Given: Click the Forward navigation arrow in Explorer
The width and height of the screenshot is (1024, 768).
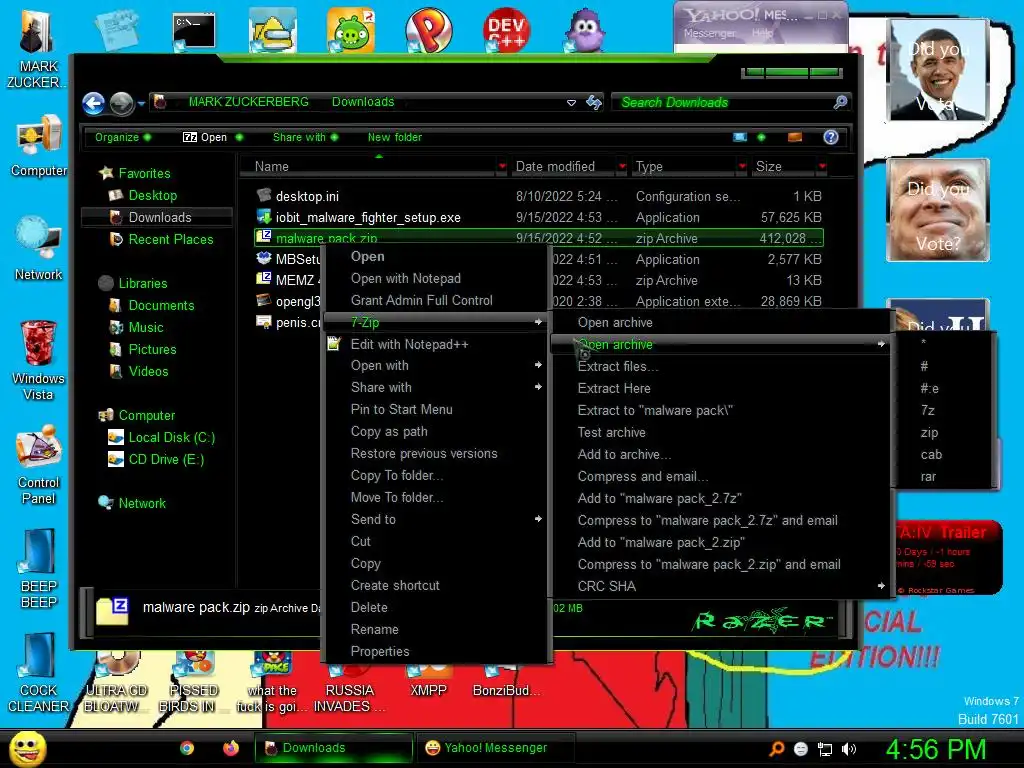Looking at the screenshot, I should [121, 103].
